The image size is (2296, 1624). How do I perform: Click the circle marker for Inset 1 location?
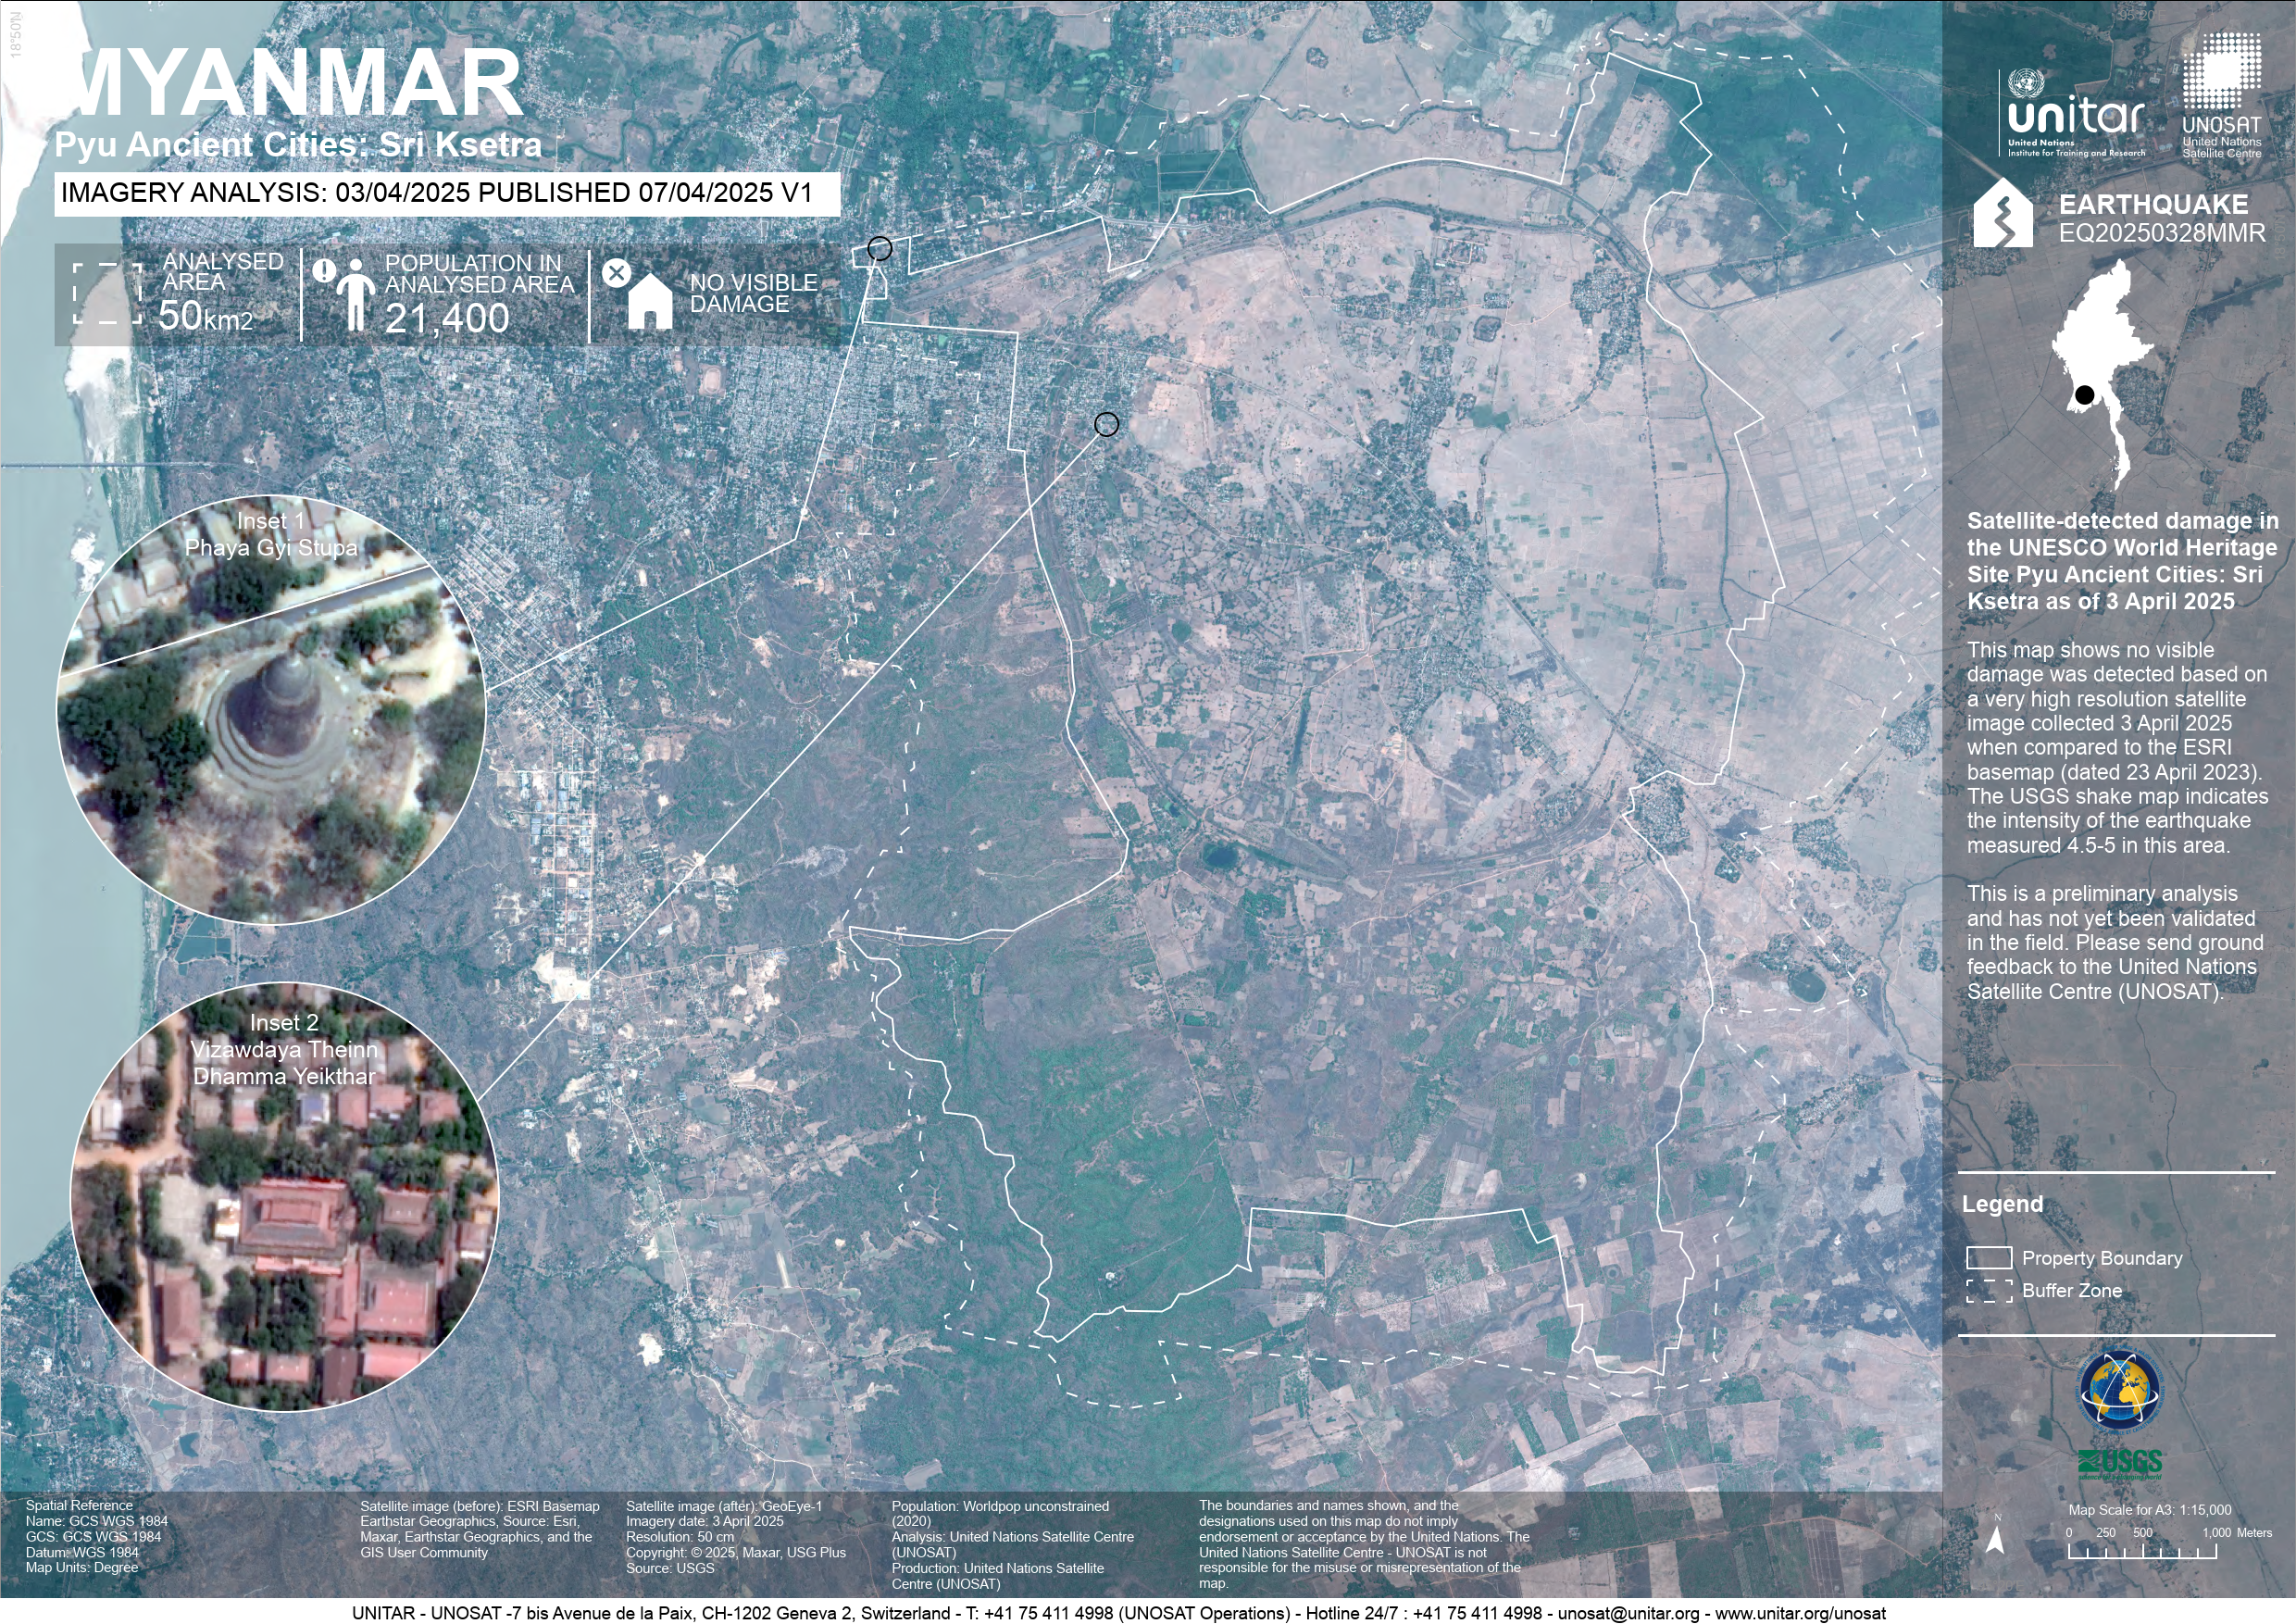coord(879,248)
